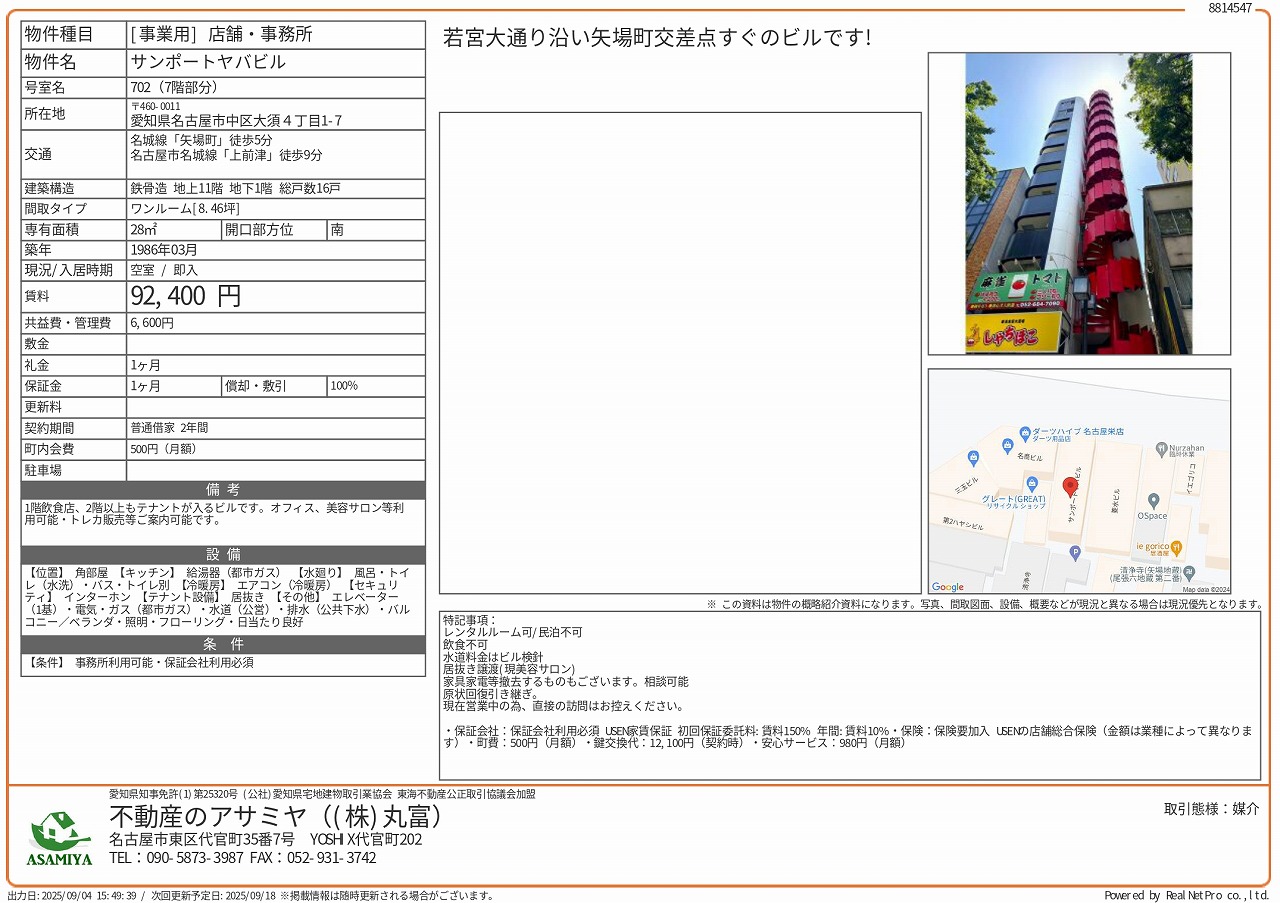Image resolution: width=1280 pixels, height=903 pixels.
Task: Click the 備考 section header
Action: pos(223,490)
